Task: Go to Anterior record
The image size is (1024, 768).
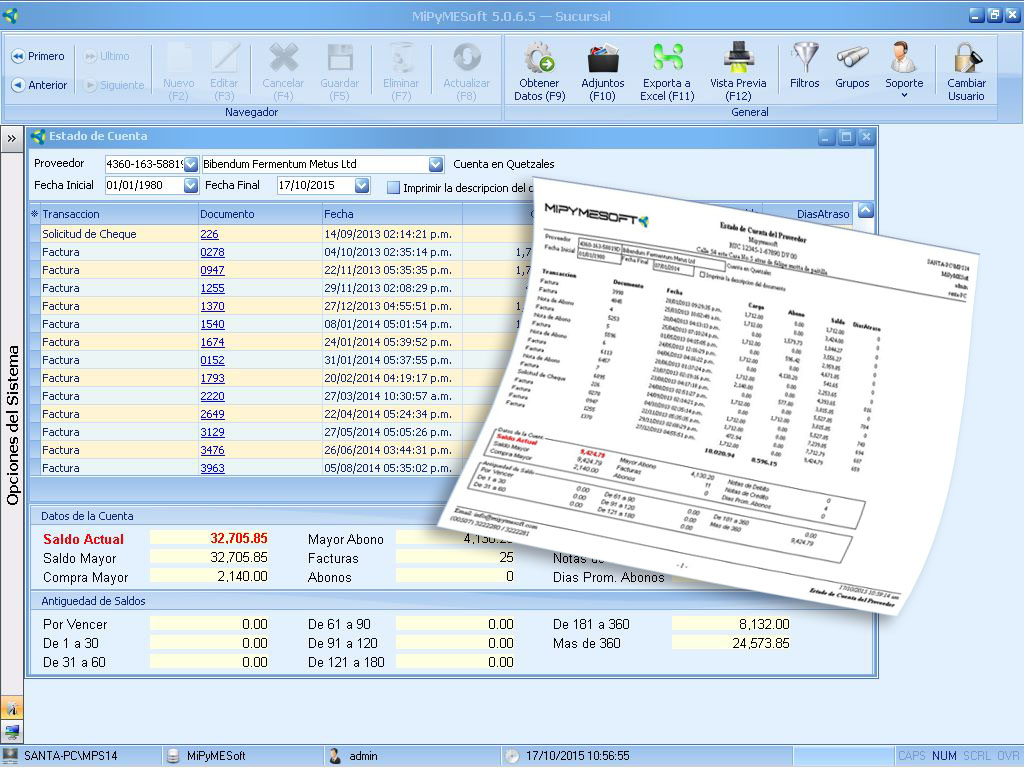Action: coord(39,85)
